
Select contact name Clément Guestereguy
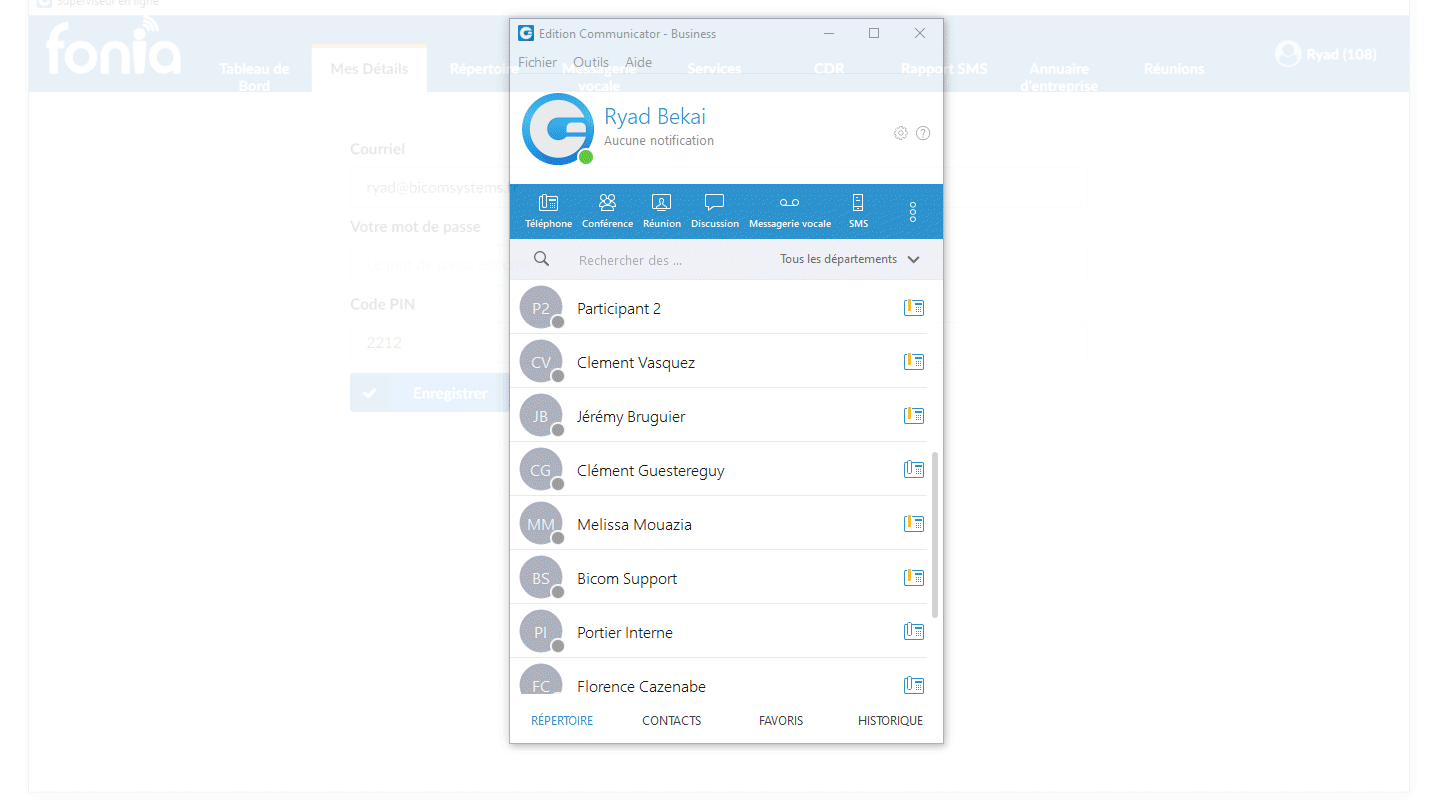[x=651, y=471]
